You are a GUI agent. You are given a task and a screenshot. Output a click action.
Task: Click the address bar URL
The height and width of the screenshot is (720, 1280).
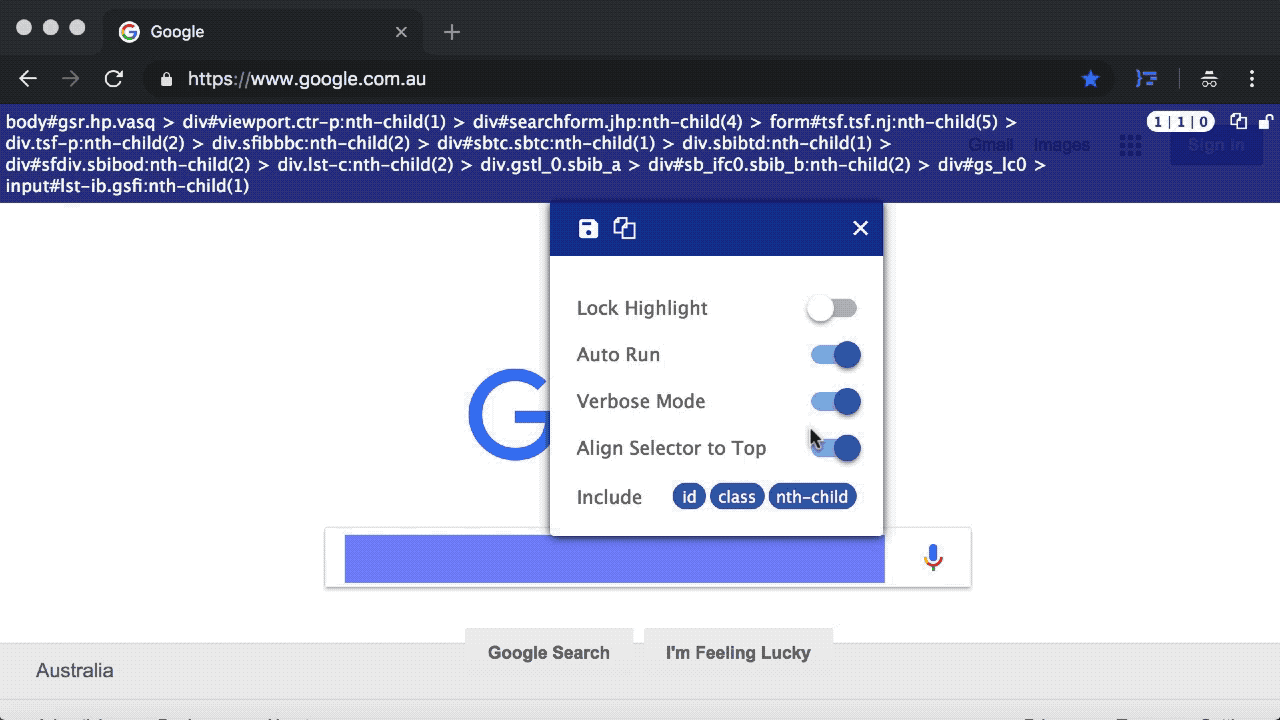307,79
